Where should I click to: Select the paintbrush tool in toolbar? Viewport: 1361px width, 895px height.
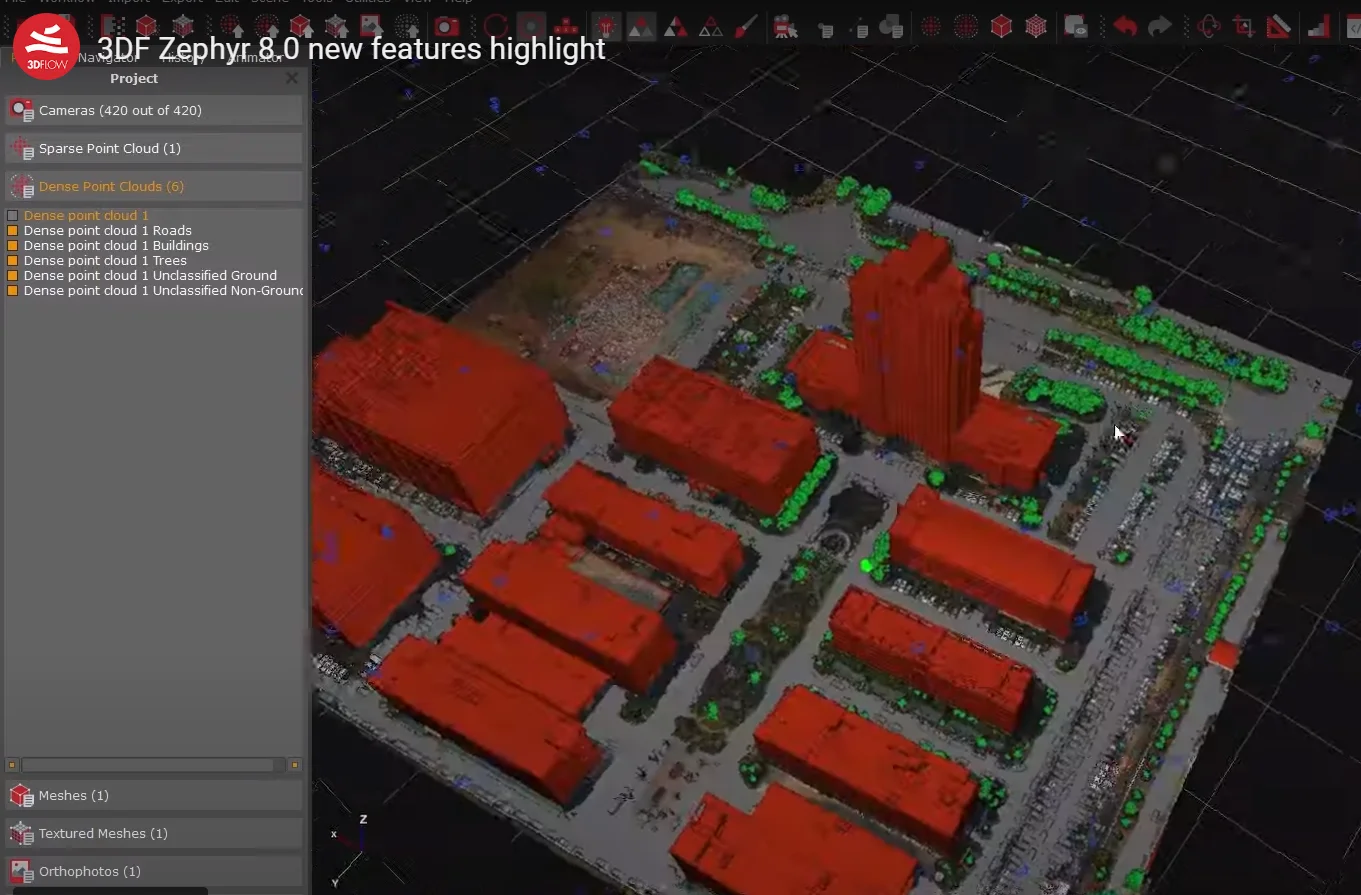[745, 27]
